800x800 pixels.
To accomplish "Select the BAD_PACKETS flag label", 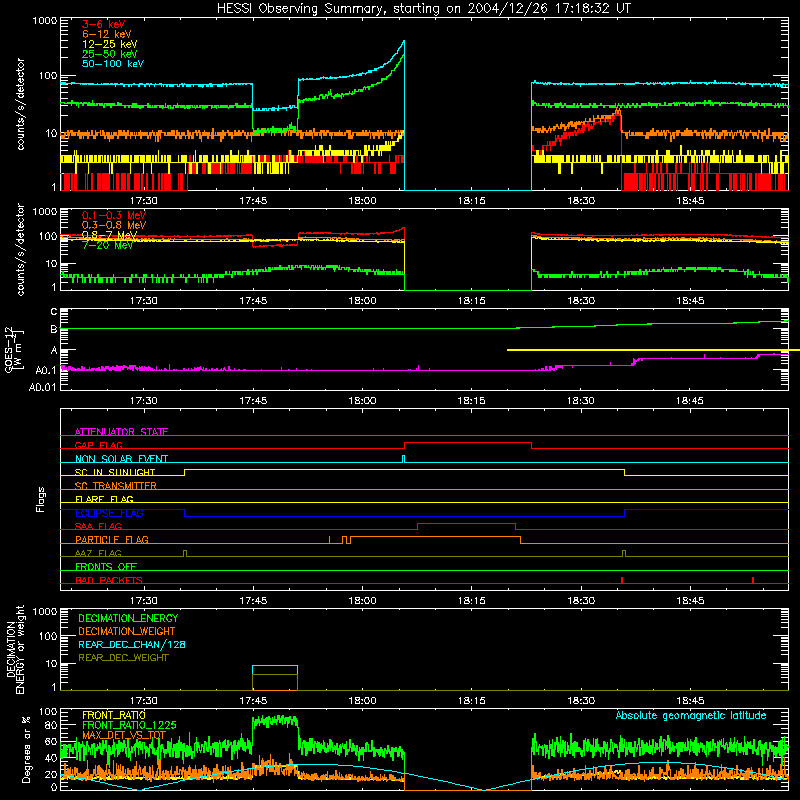I will pos(109,580).
